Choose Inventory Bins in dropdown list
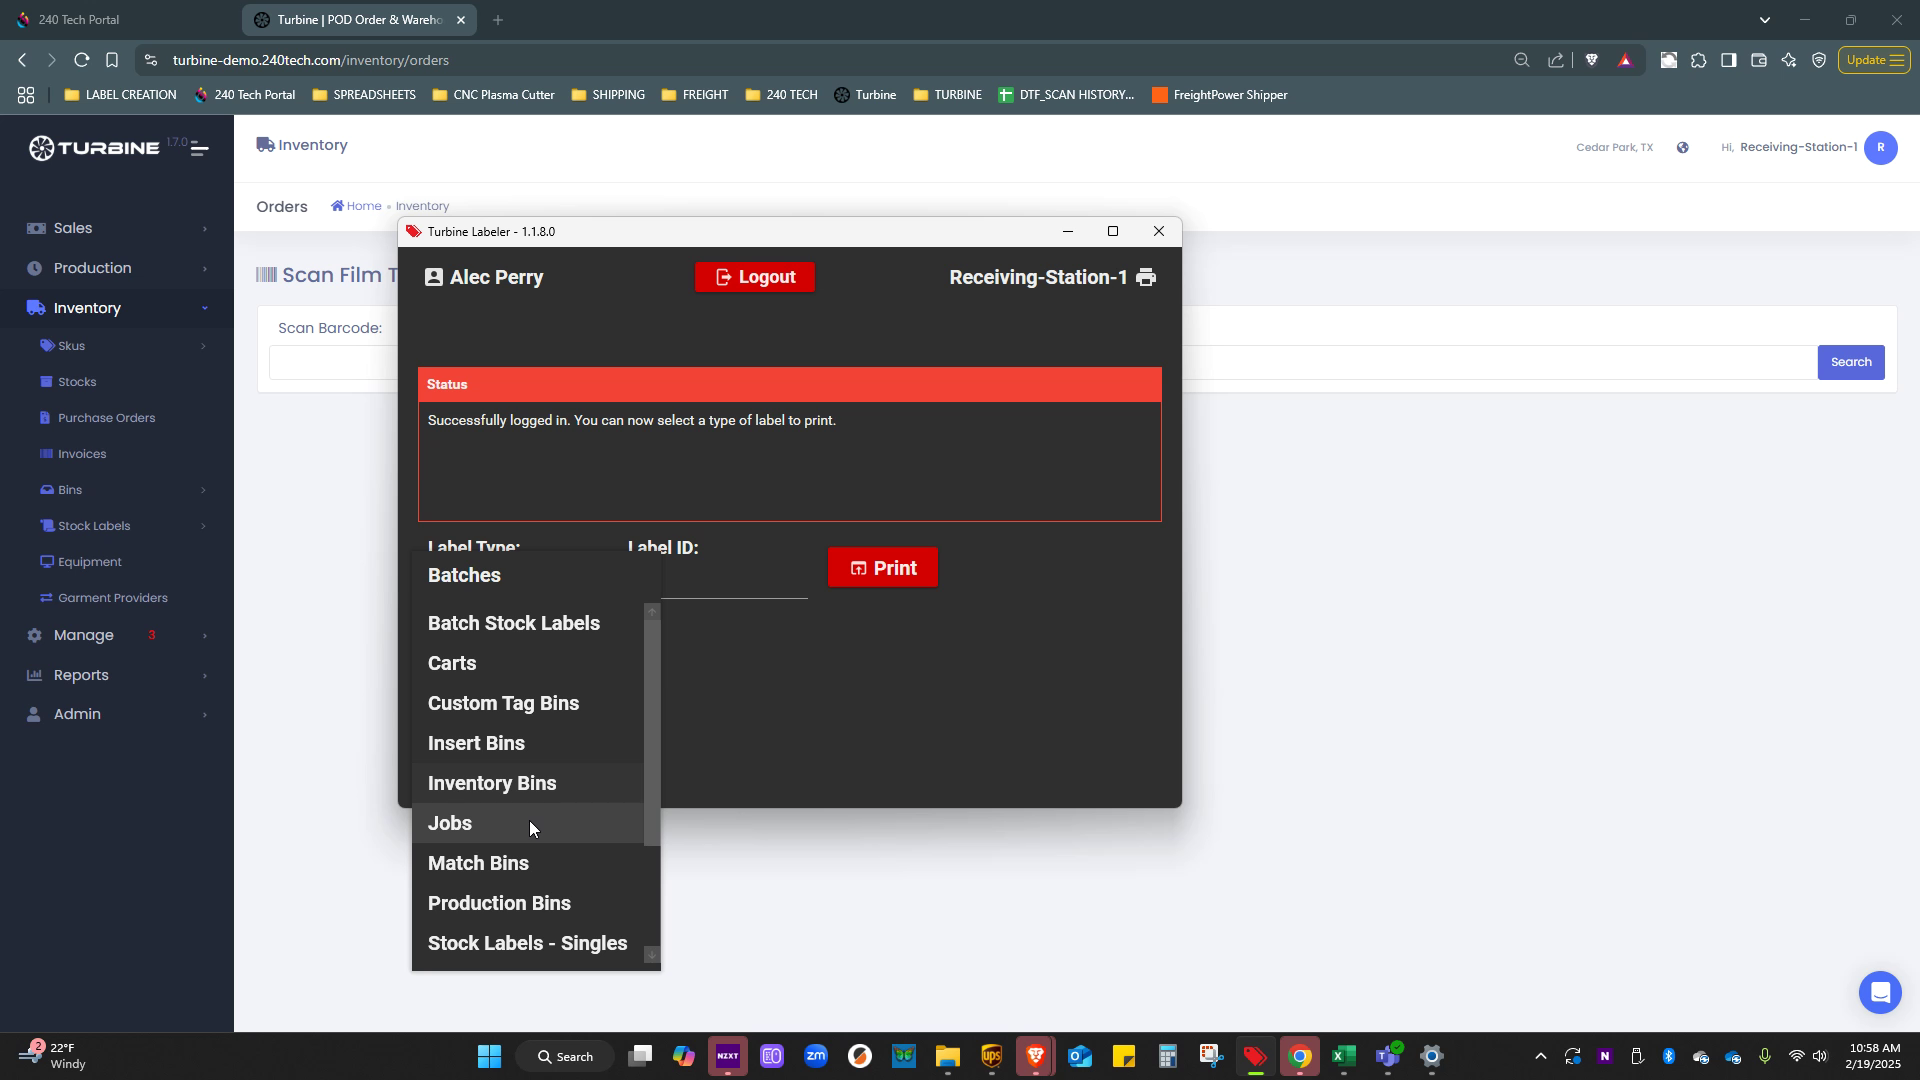Screen dimensions: 1920x1080 click(x=492, y=783)
